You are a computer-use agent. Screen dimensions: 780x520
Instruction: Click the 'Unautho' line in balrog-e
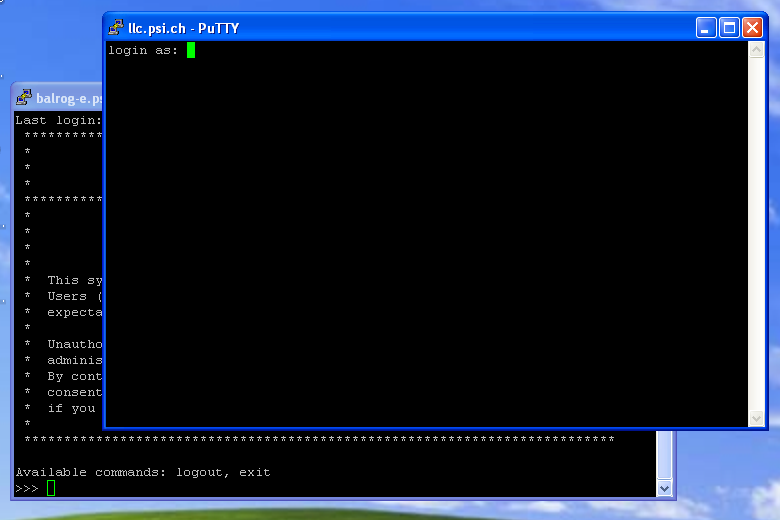coord(75,344)
